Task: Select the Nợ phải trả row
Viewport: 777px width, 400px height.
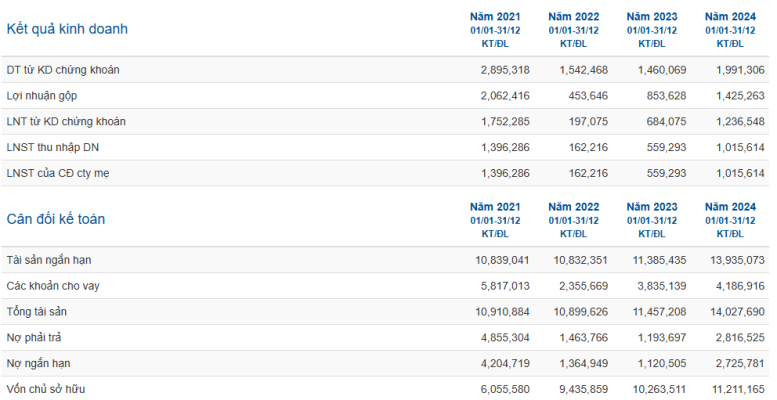Action: click(386, 338)
